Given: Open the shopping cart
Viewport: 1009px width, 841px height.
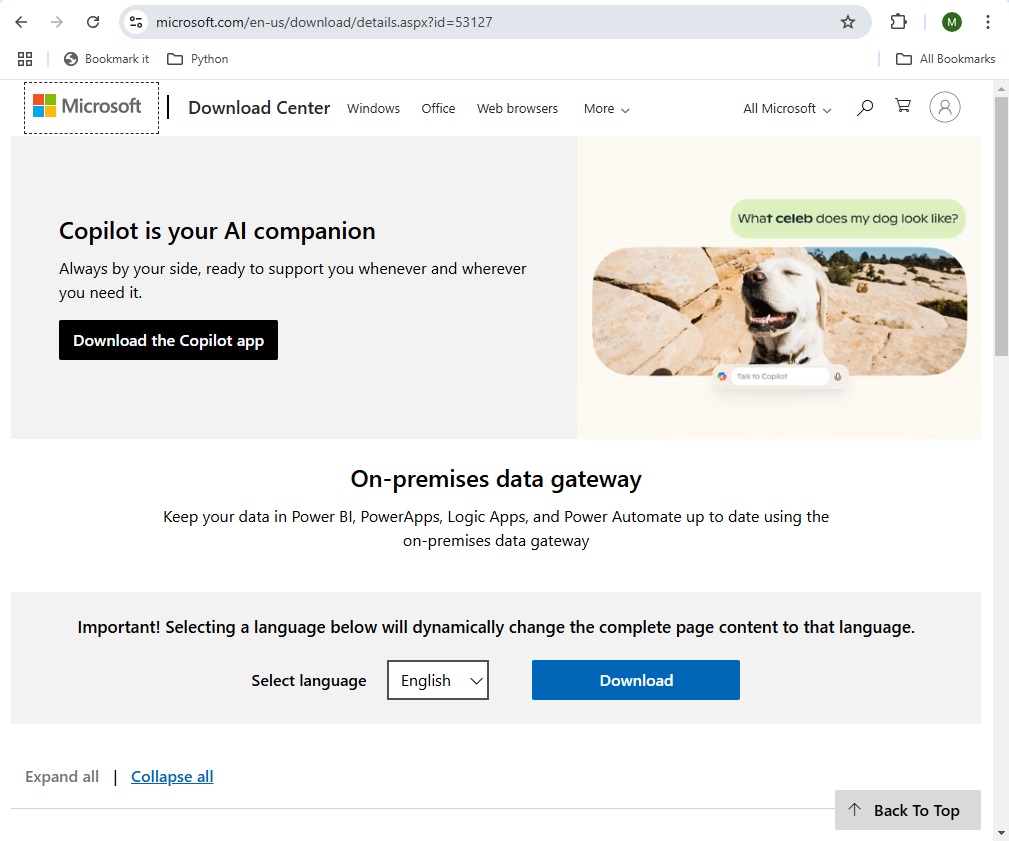Looking at the screenshot, I should point(903,106).
